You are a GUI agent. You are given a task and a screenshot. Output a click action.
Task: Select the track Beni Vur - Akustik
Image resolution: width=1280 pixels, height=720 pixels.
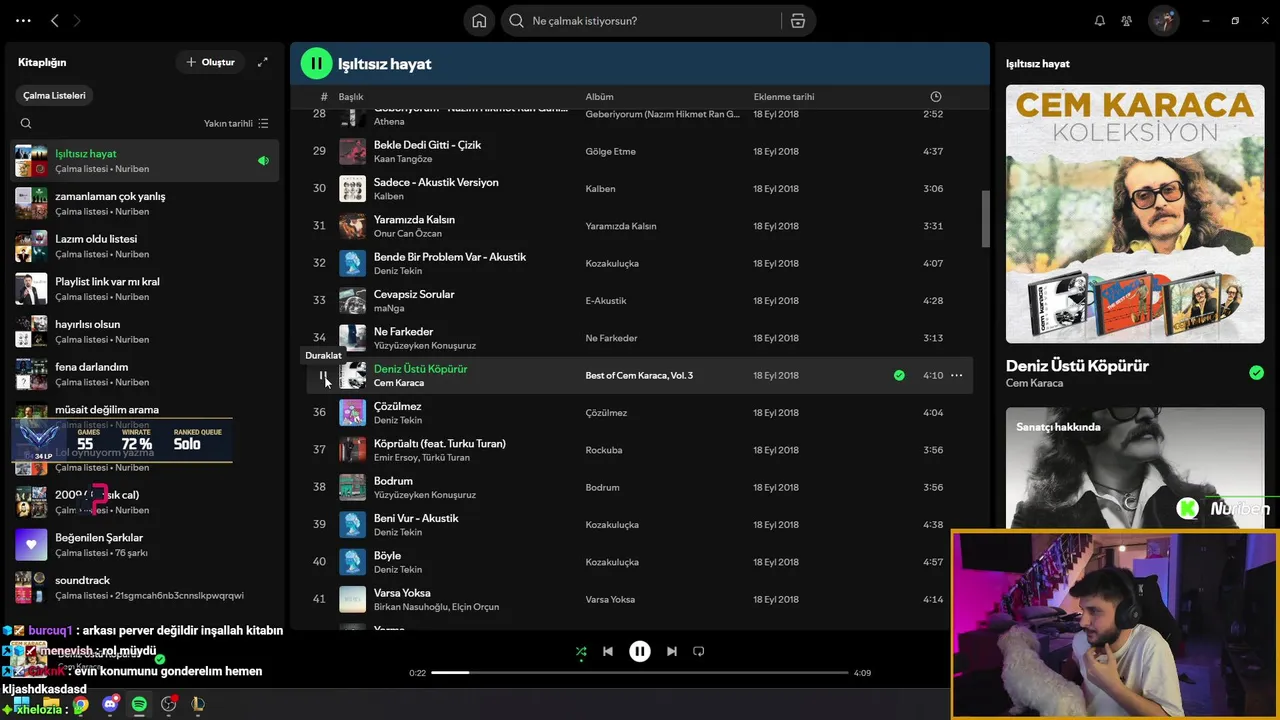pos(416,518)
